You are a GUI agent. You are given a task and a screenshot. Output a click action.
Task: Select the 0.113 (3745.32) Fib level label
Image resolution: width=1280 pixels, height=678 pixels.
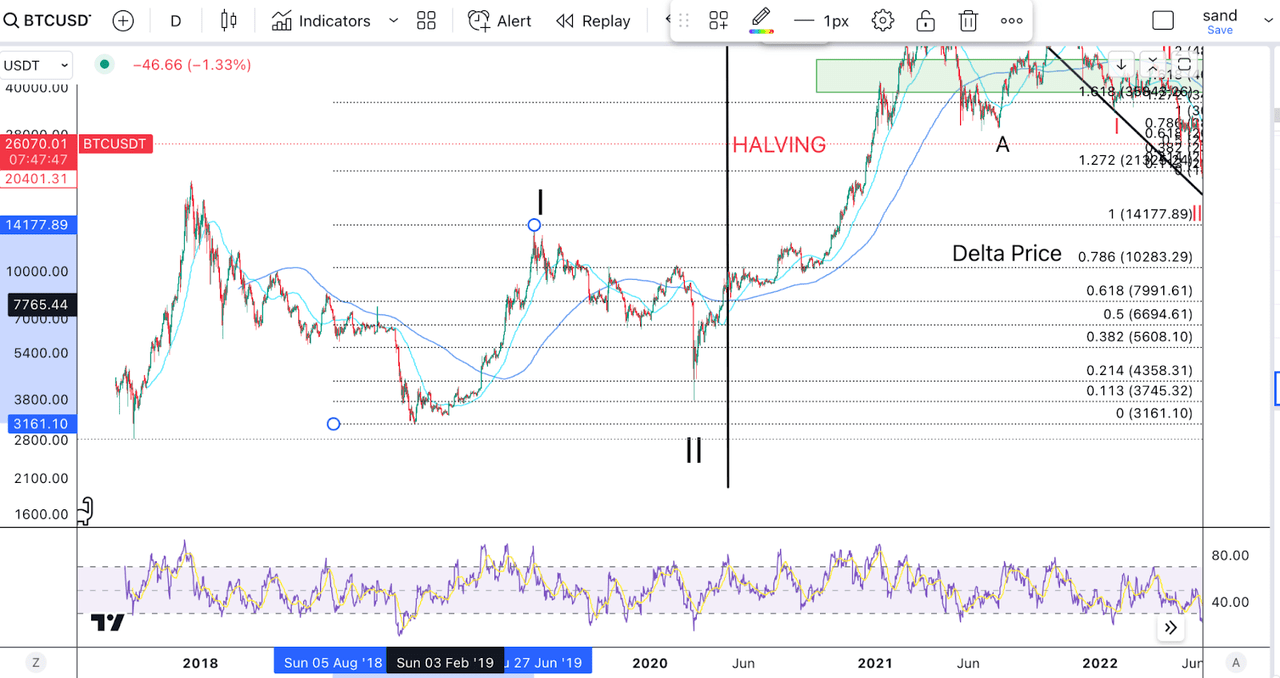pyautogui.click(x=1139, y=391)
